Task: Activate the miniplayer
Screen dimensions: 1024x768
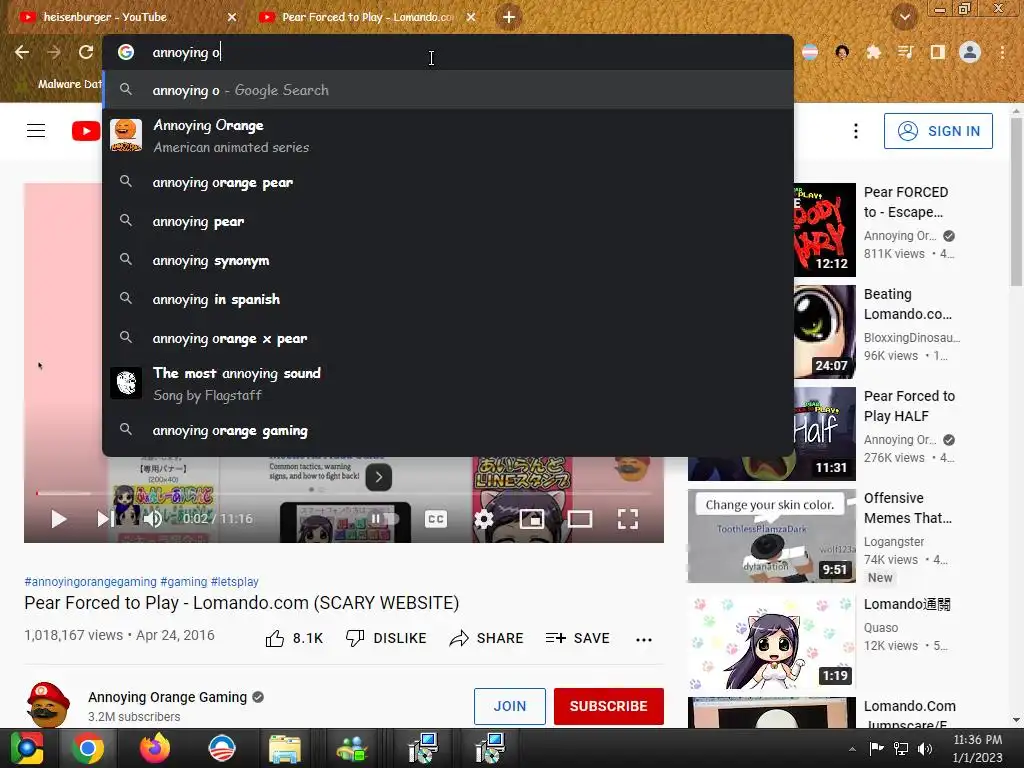Action: [x=532, y=519]
